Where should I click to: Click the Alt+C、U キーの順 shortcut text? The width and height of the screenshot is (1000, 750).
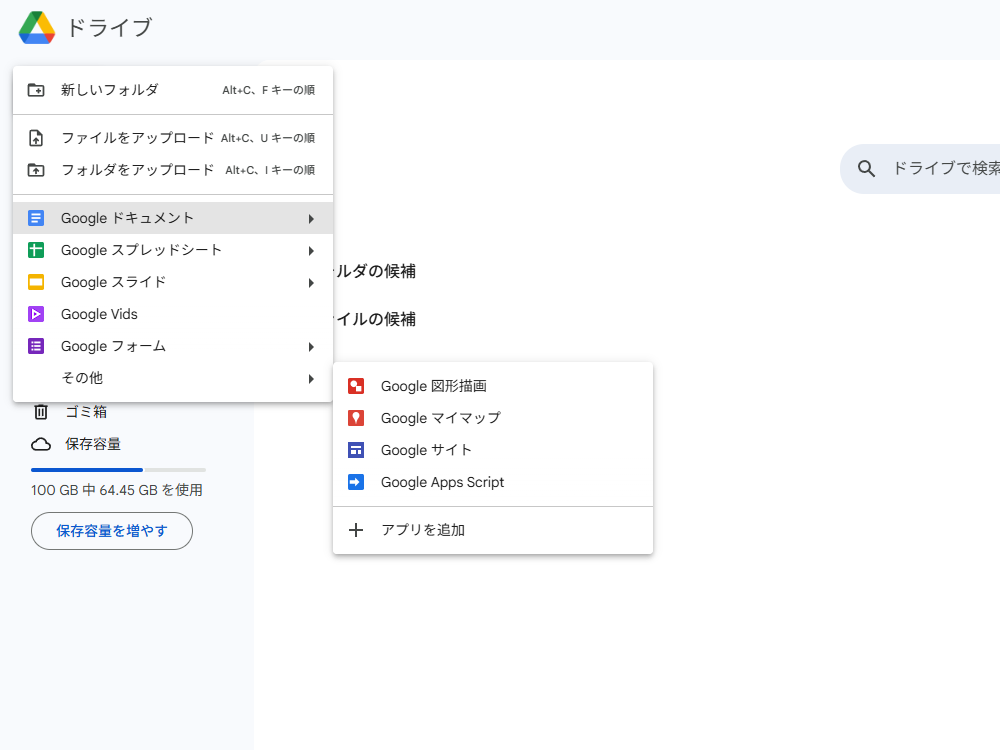pyautogui.click(x=268, y=138)
